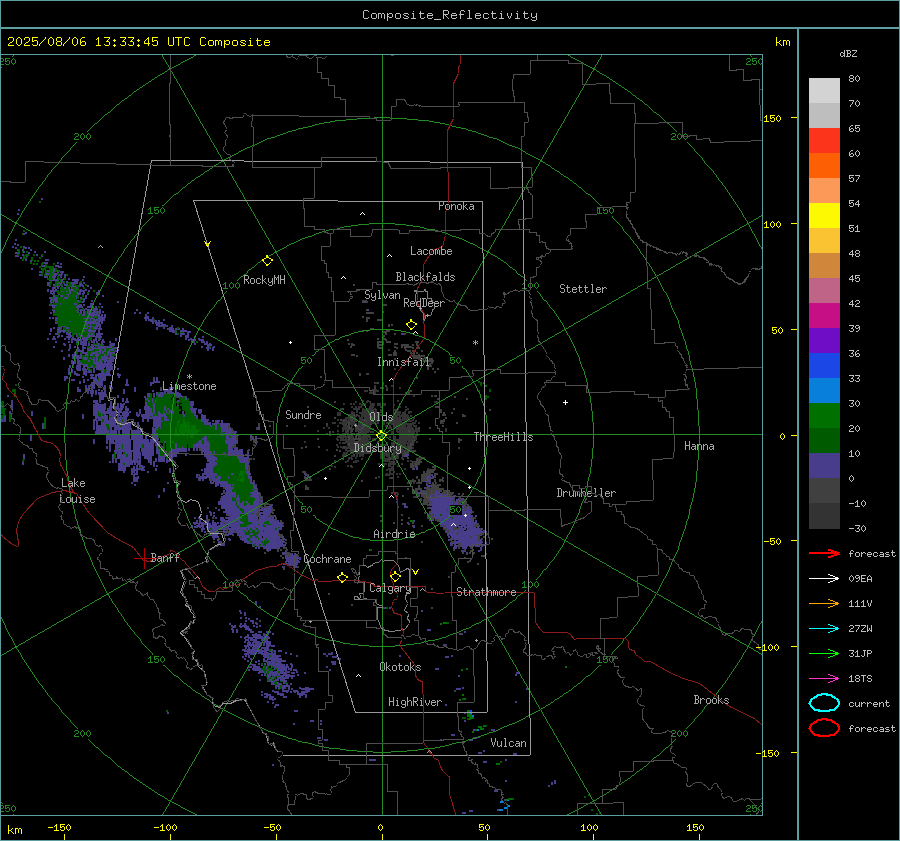The image size is (900, 841).
Task: Click the Lacombe city label
Action: point(431,251)
